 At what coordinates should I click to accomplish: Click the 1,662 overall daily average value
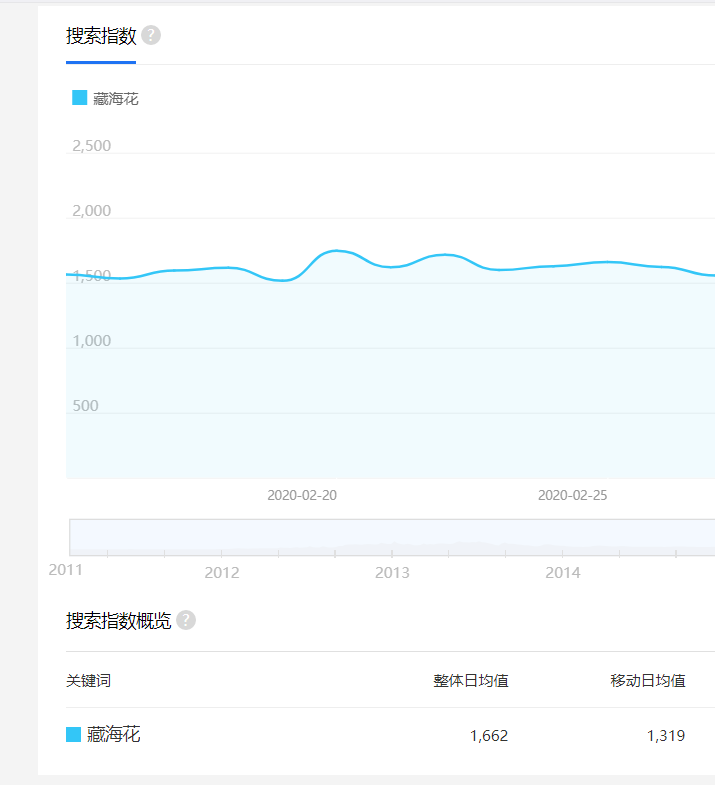pyautogui.click(x=489, y=736)
